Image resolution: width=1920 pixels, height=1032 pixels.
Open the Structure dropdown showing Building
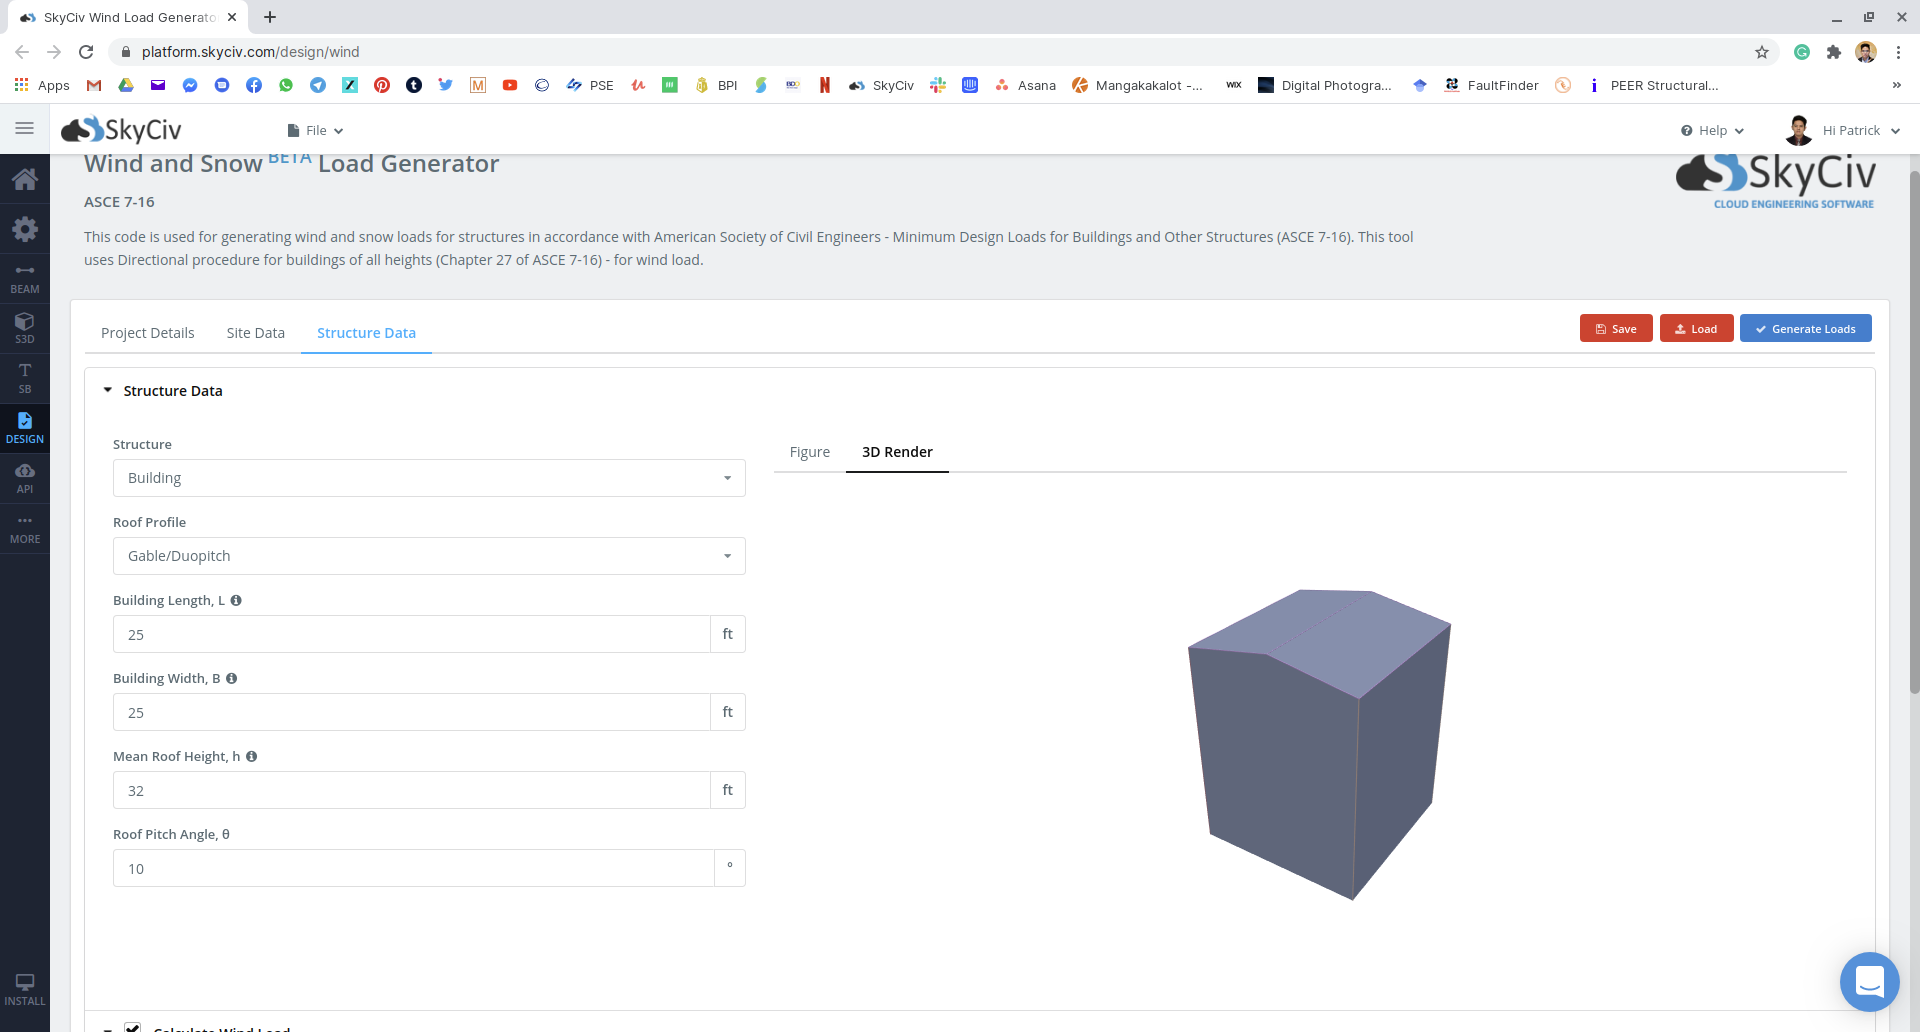[428, 477]
